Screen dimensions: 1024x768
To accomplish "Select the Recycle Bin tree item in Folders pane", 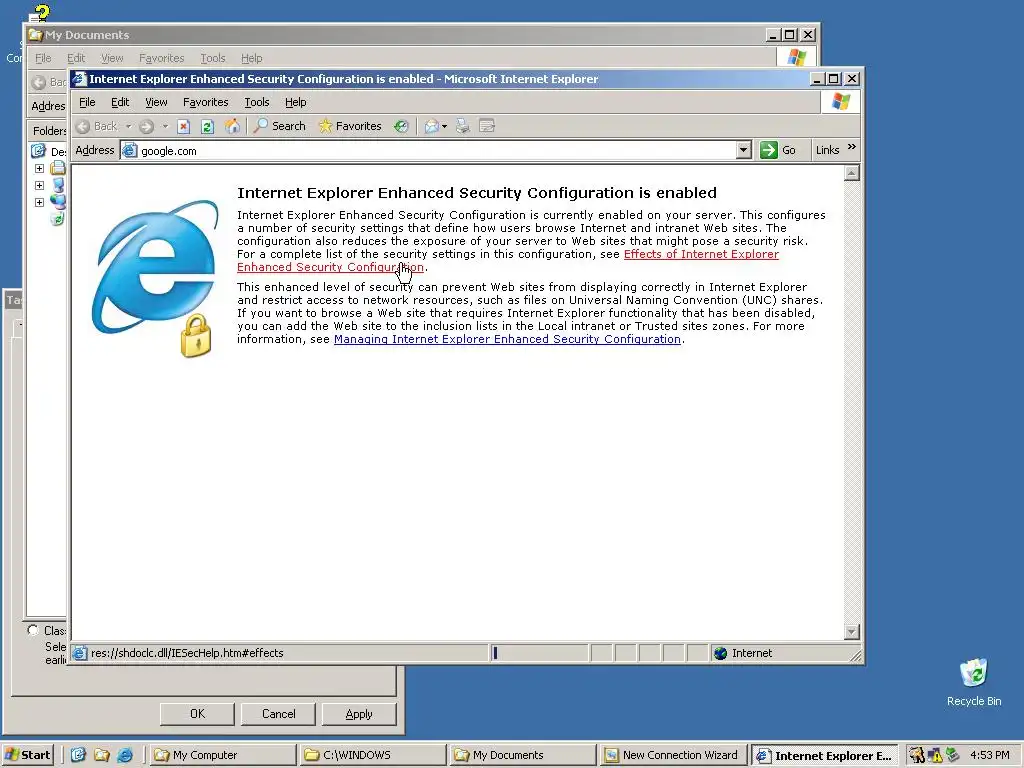I will (58, 219).
